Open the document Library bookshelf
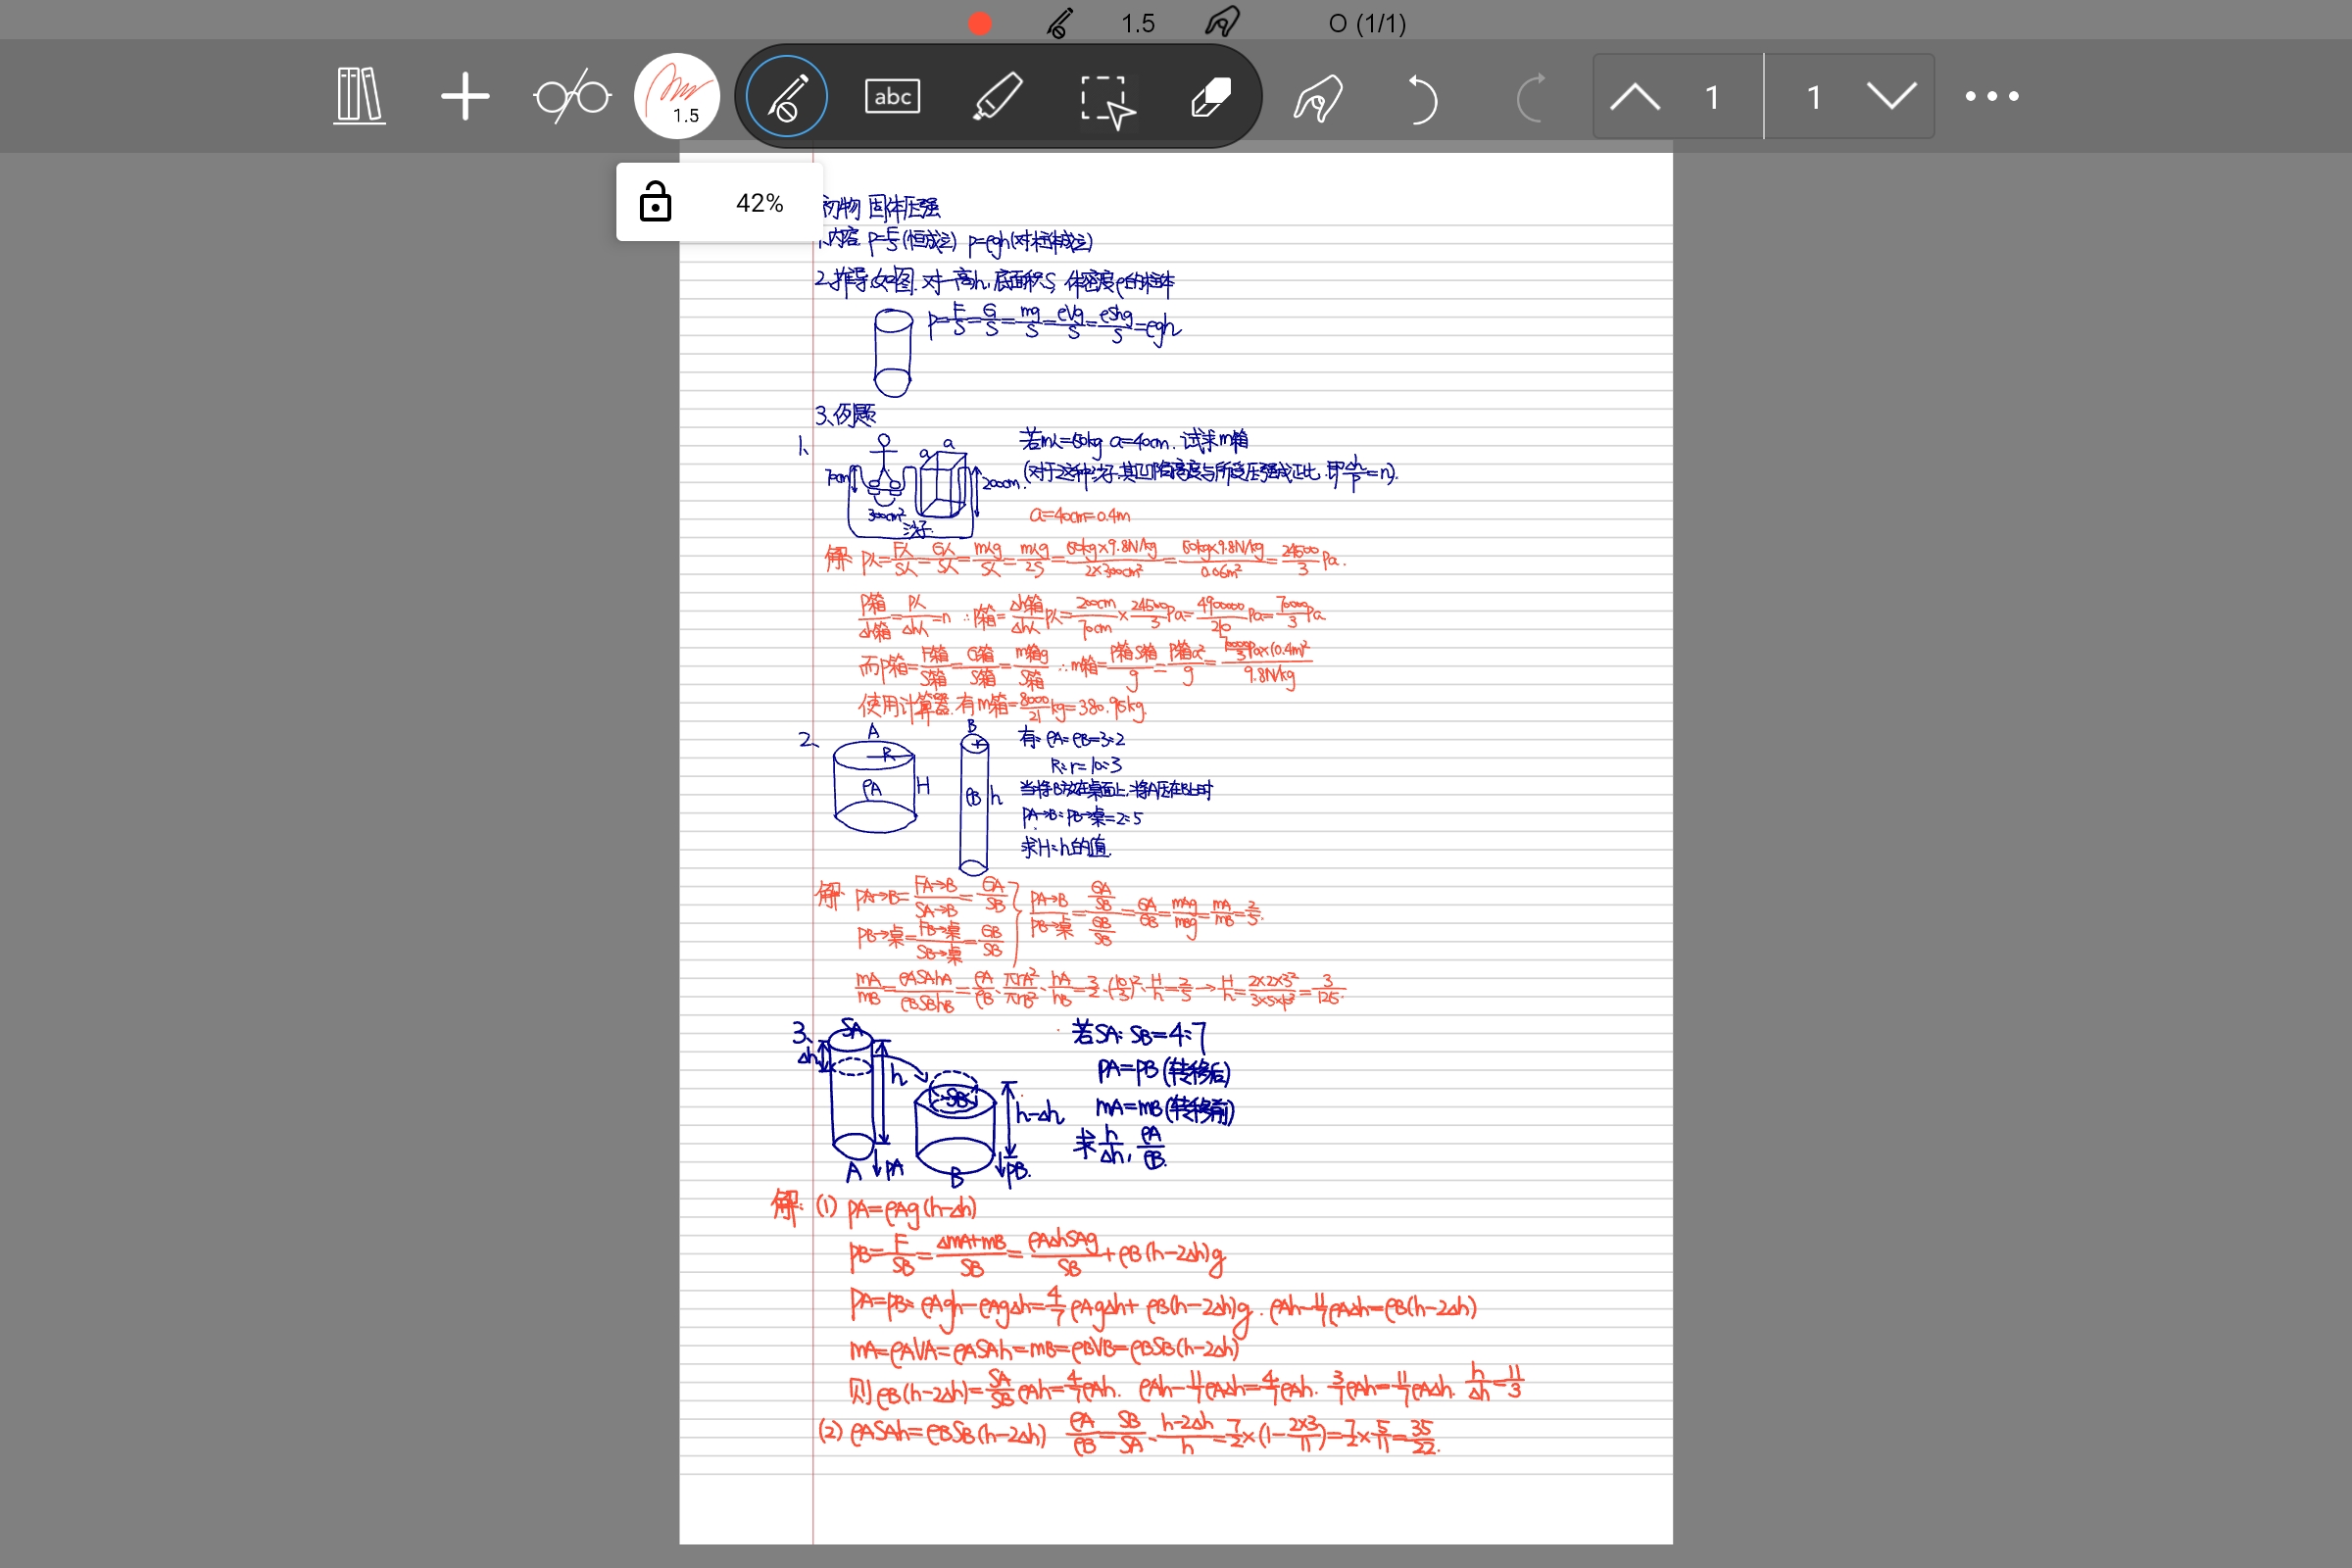Viewport: 2352px width, 1568px height. point(358,95)
